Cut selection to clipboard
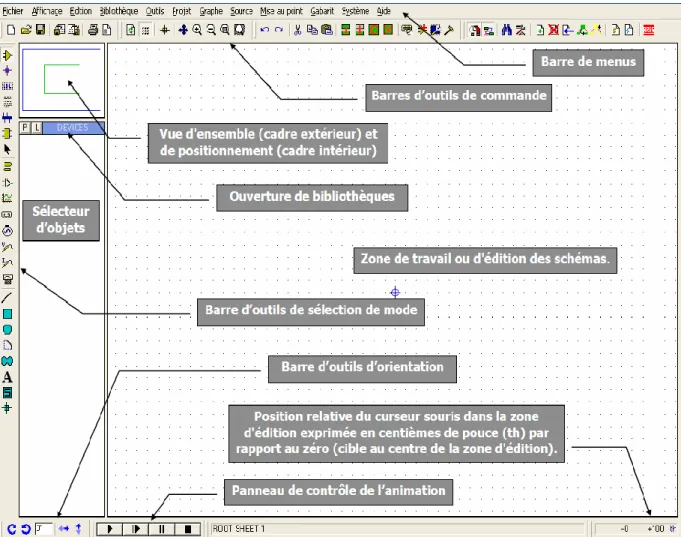The width and height of the screenshot is (681, 537). tap(298, 30)
